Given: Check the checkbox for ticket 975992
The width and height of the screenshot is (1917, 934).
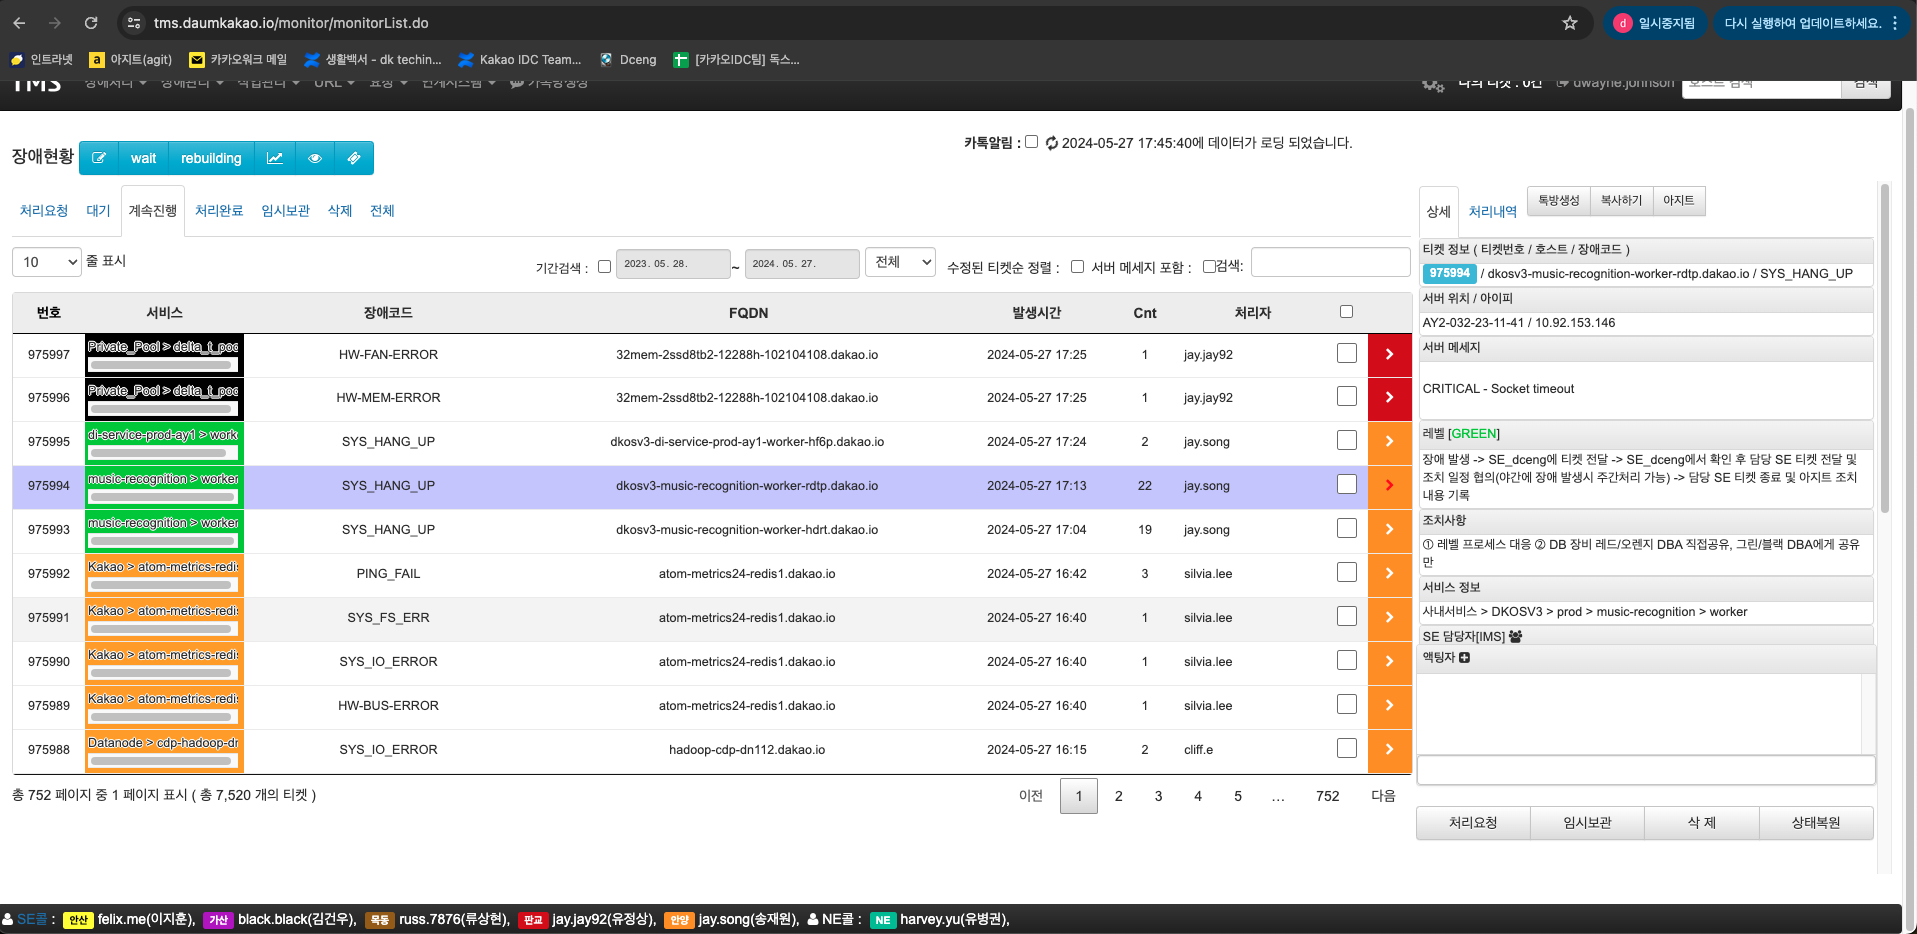Looking at the screenshot, I should [x=1347, y=573].
